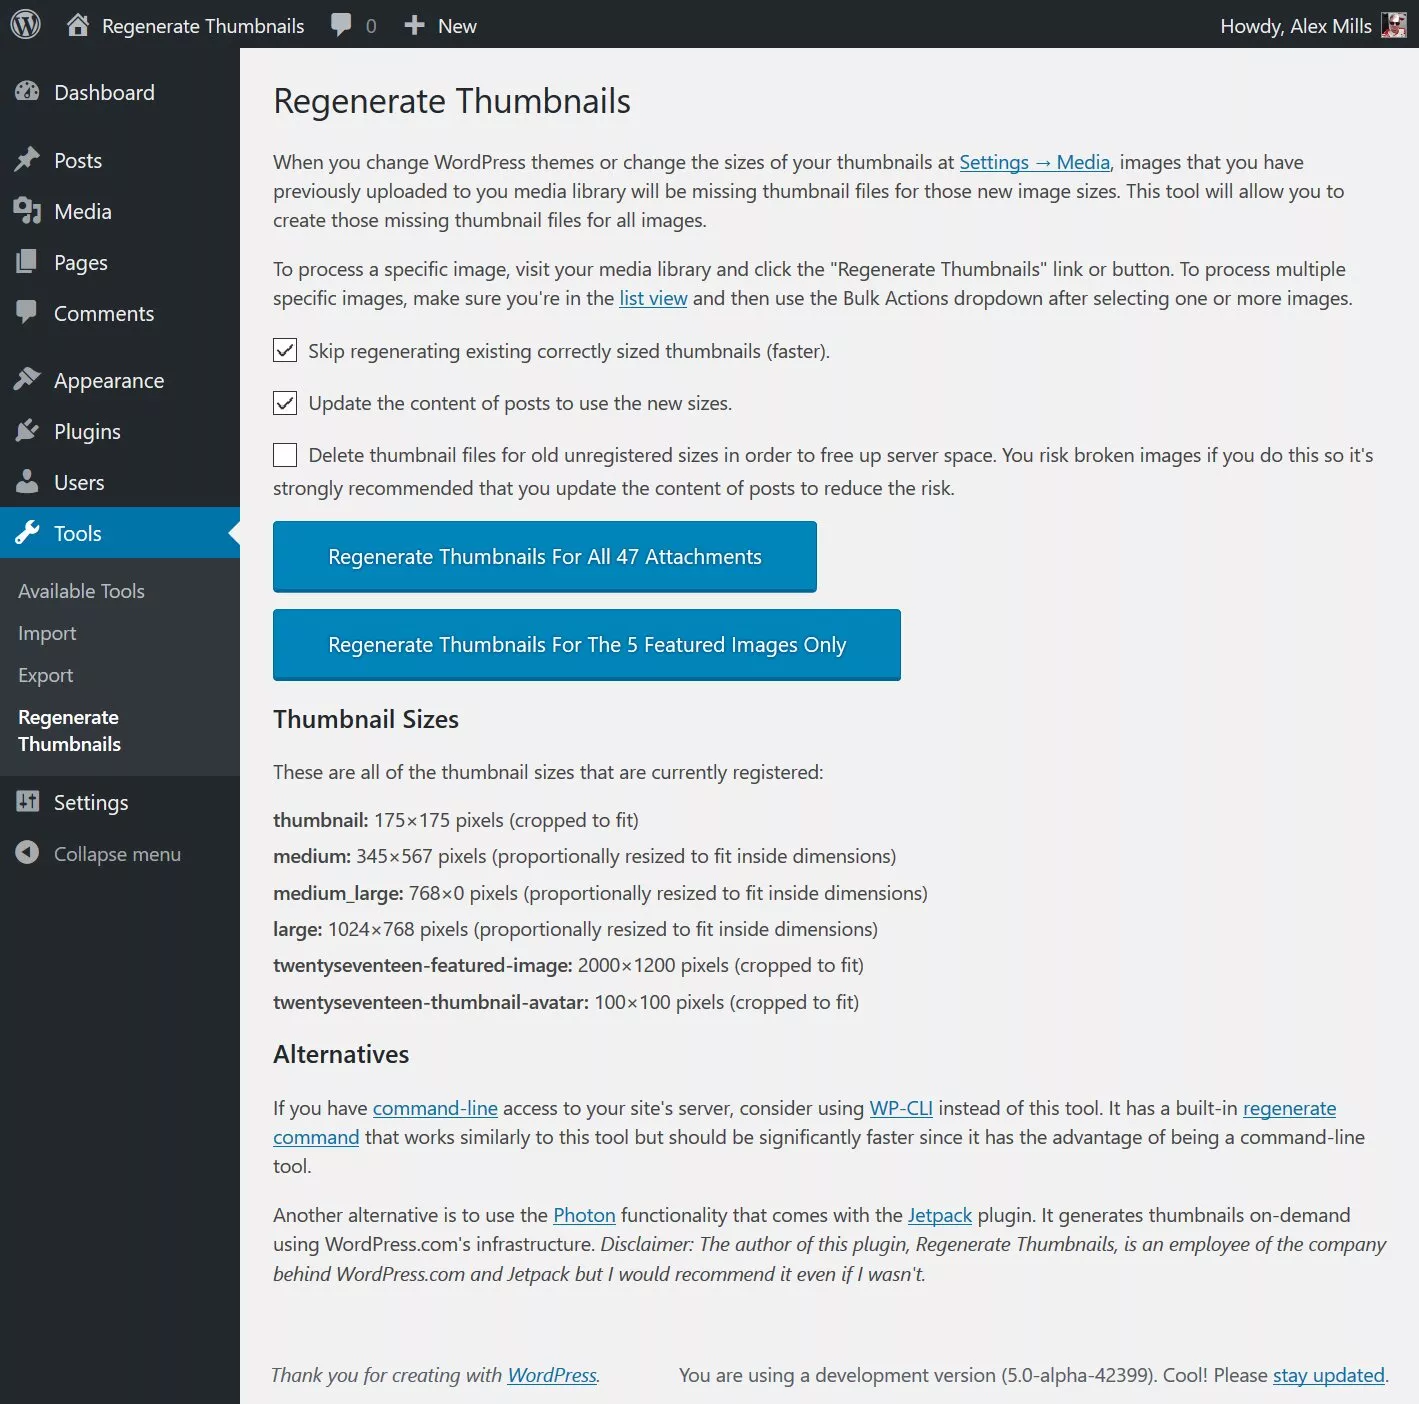Select the Media library music-note icon
Screen dimensions: 1419x1404
click(28, 211)
